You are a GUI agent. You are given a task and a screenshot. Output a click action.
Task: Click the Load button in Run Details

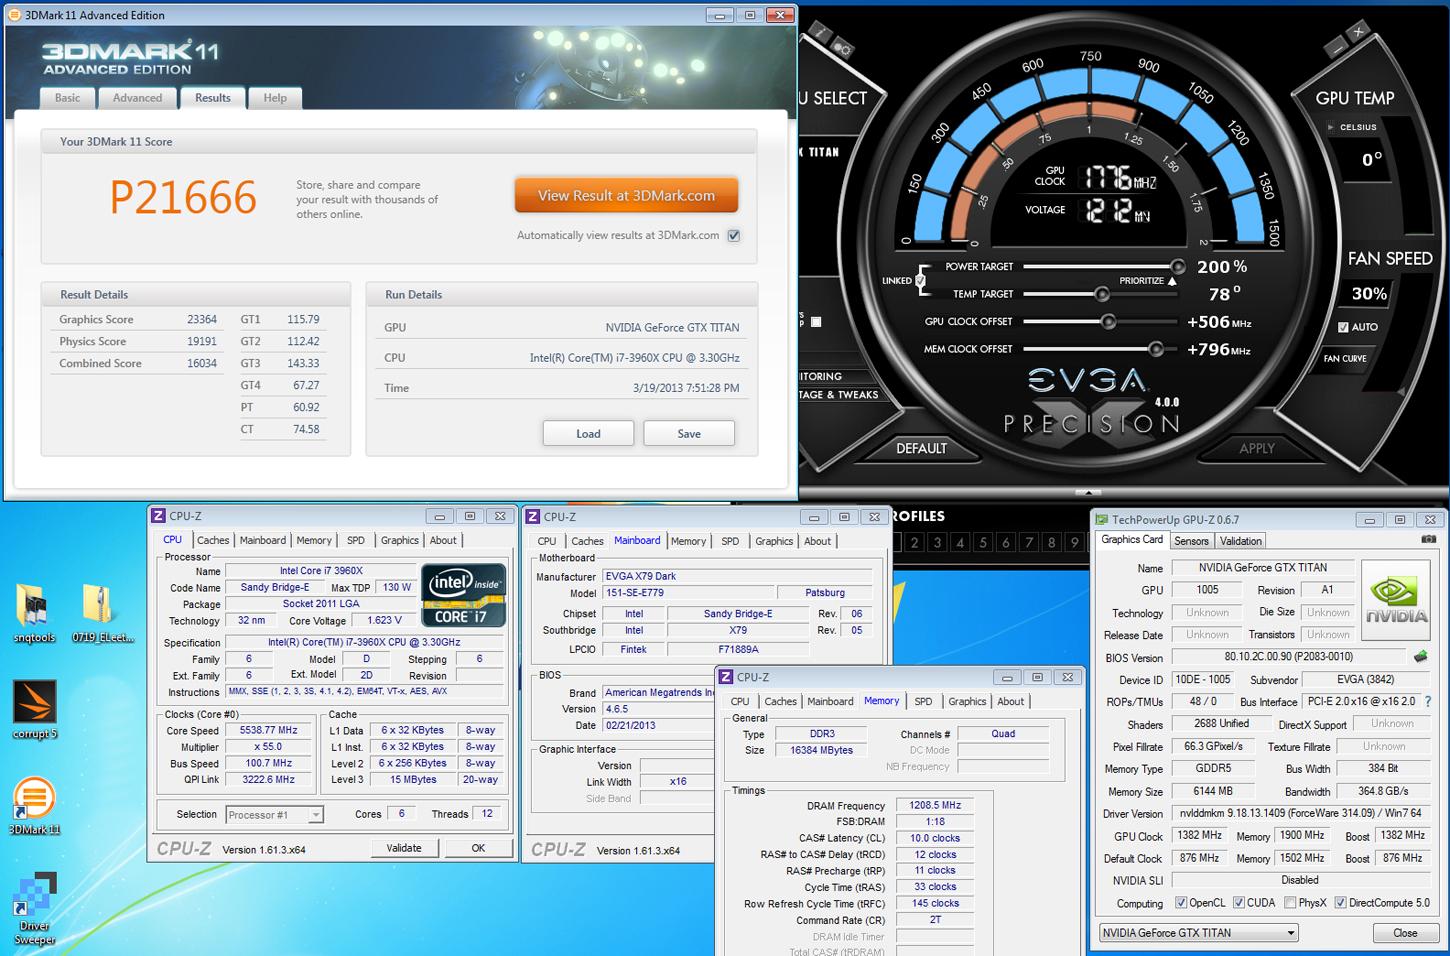click(x=588, y=433)
